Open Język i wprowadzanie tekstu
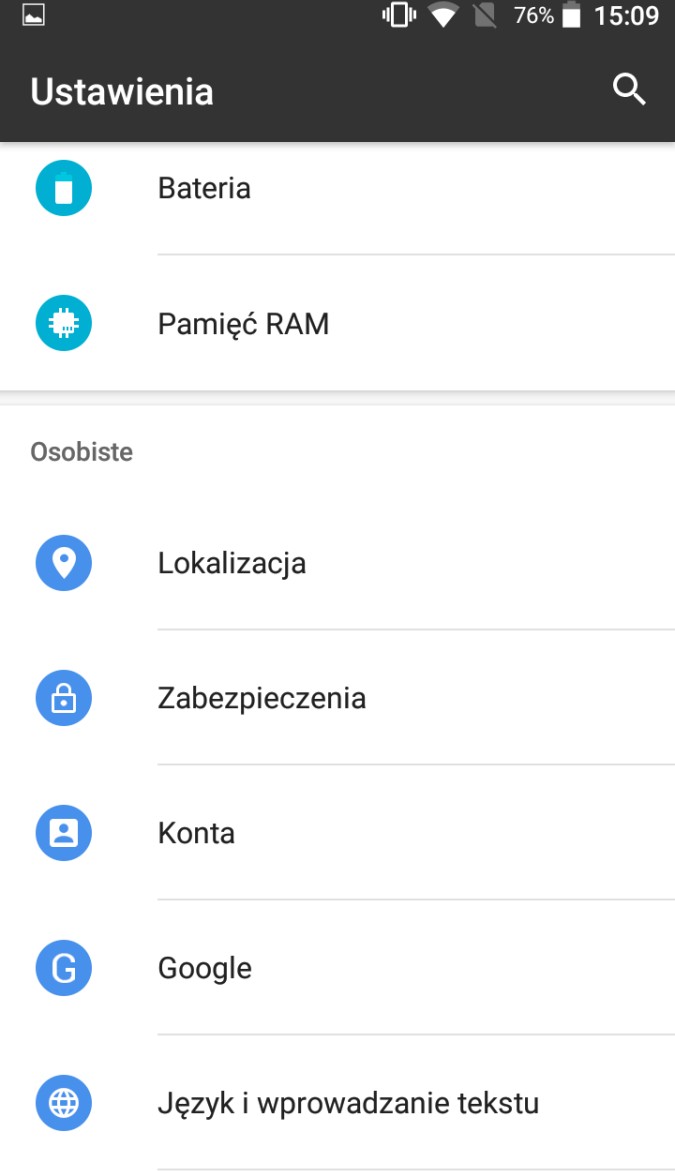 pyautogui.click(x=338, y=1103)
